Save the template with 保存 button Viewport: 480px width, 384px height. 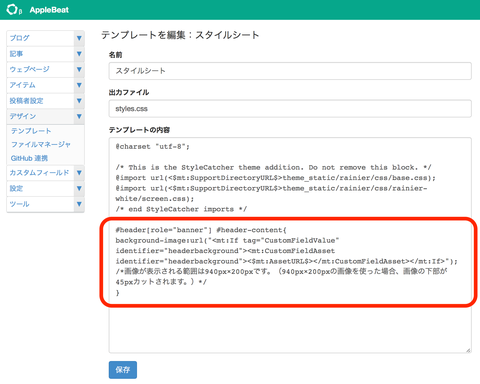pos(123,370)
